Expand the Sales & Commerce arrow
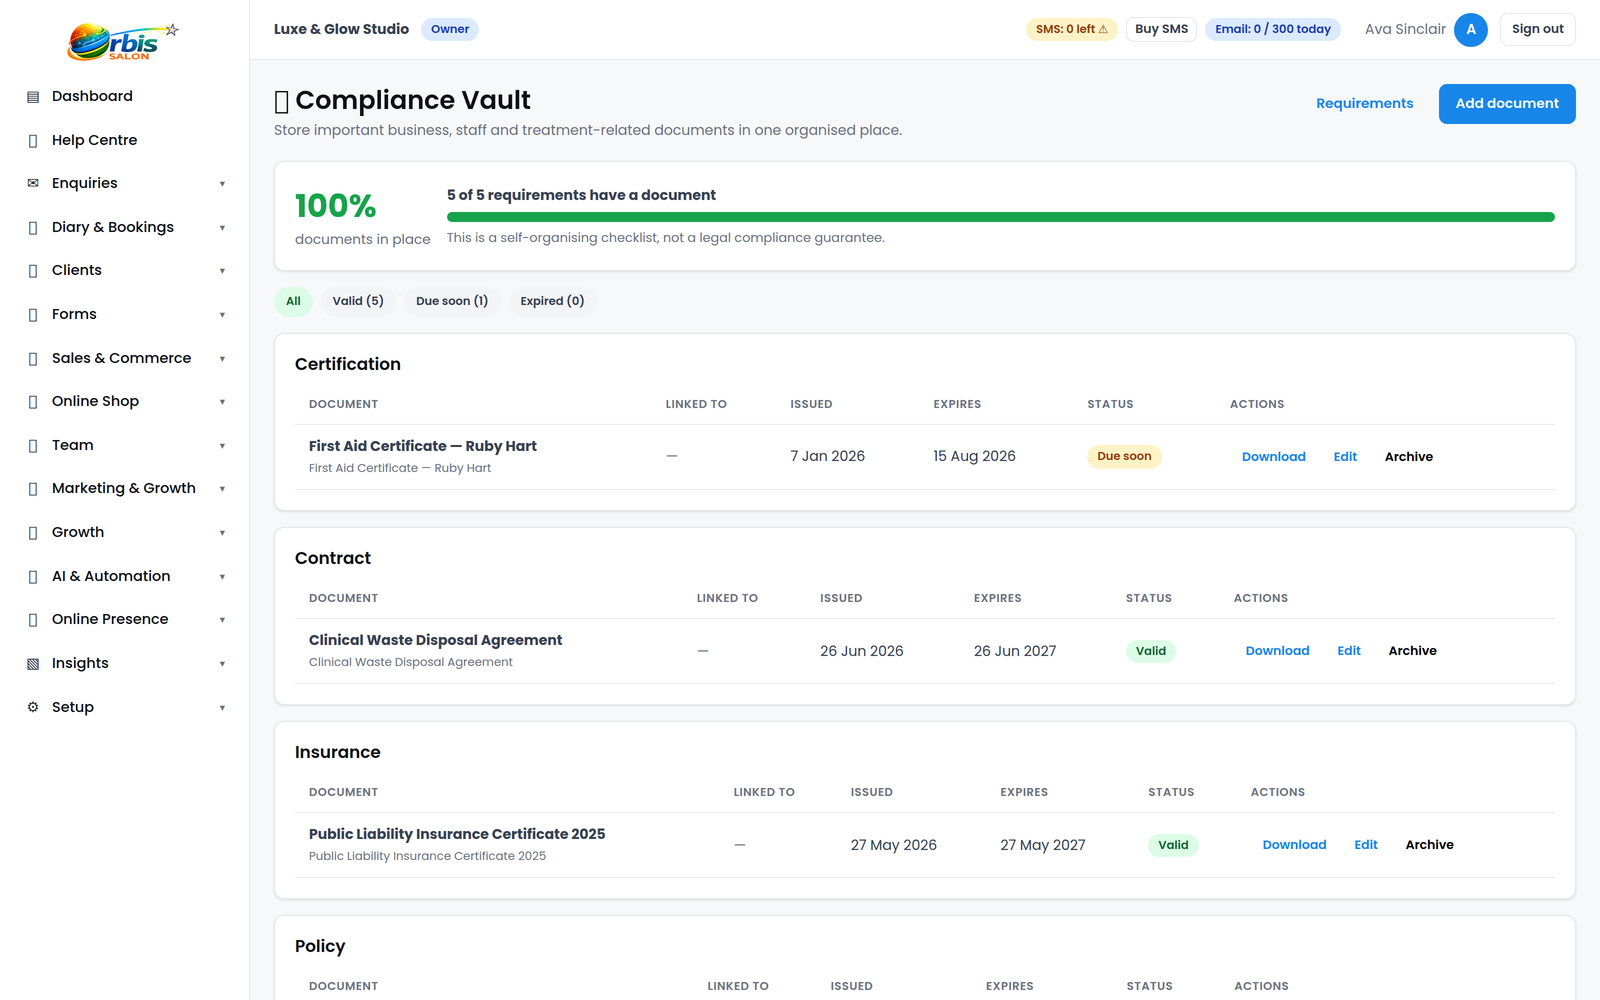The image size is (1600, 1000). pyautogui.click(x=222, y=359)
